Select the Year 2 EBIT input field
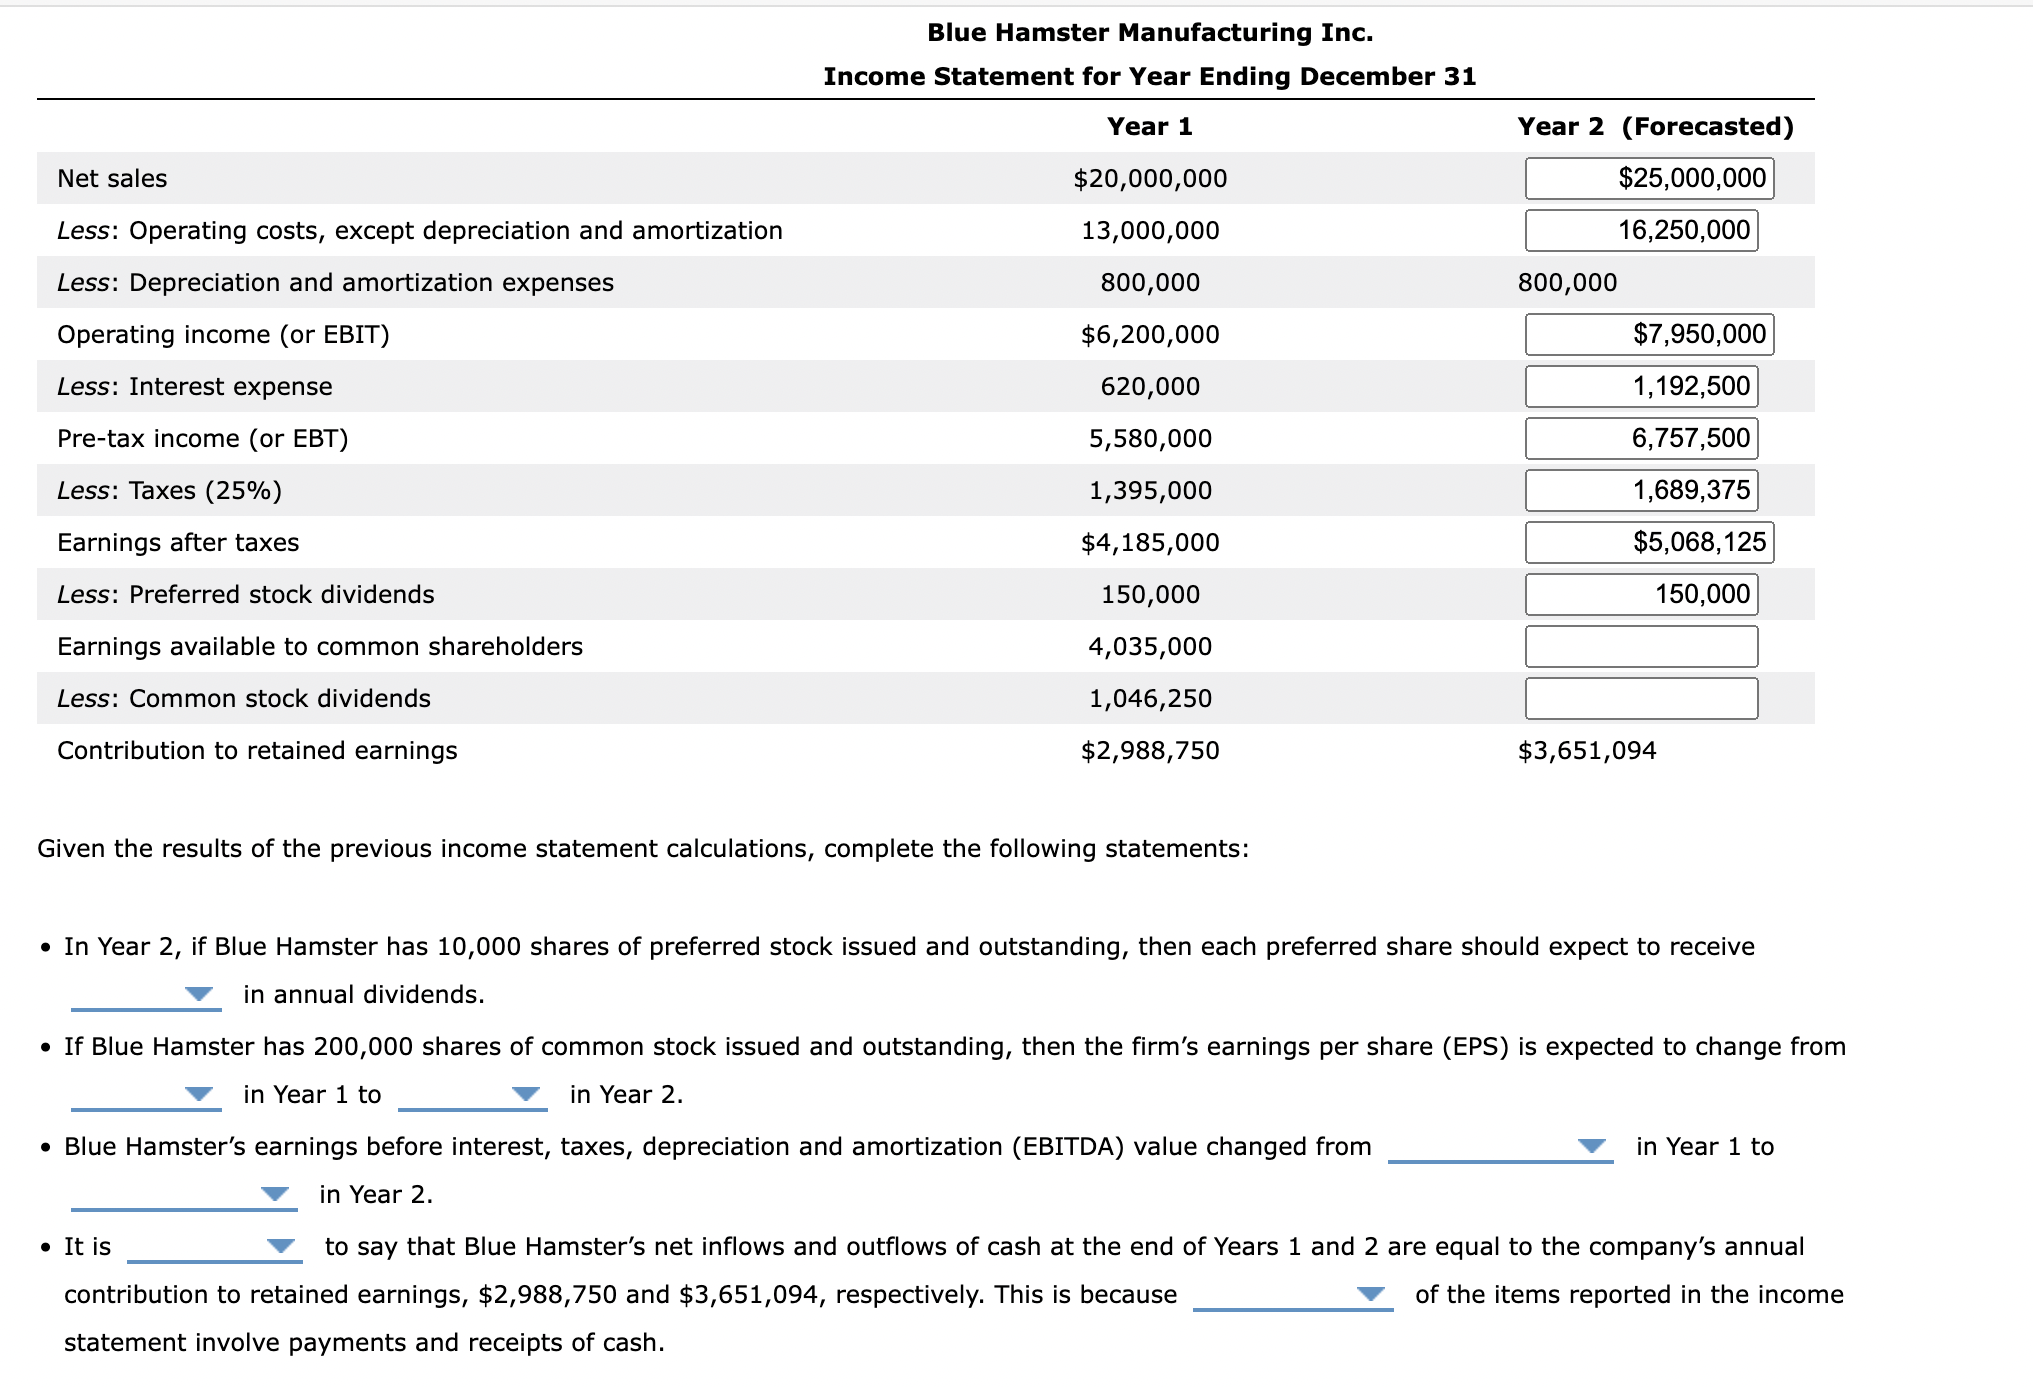The image size is (2033, 1387). tap(1648, 334)
